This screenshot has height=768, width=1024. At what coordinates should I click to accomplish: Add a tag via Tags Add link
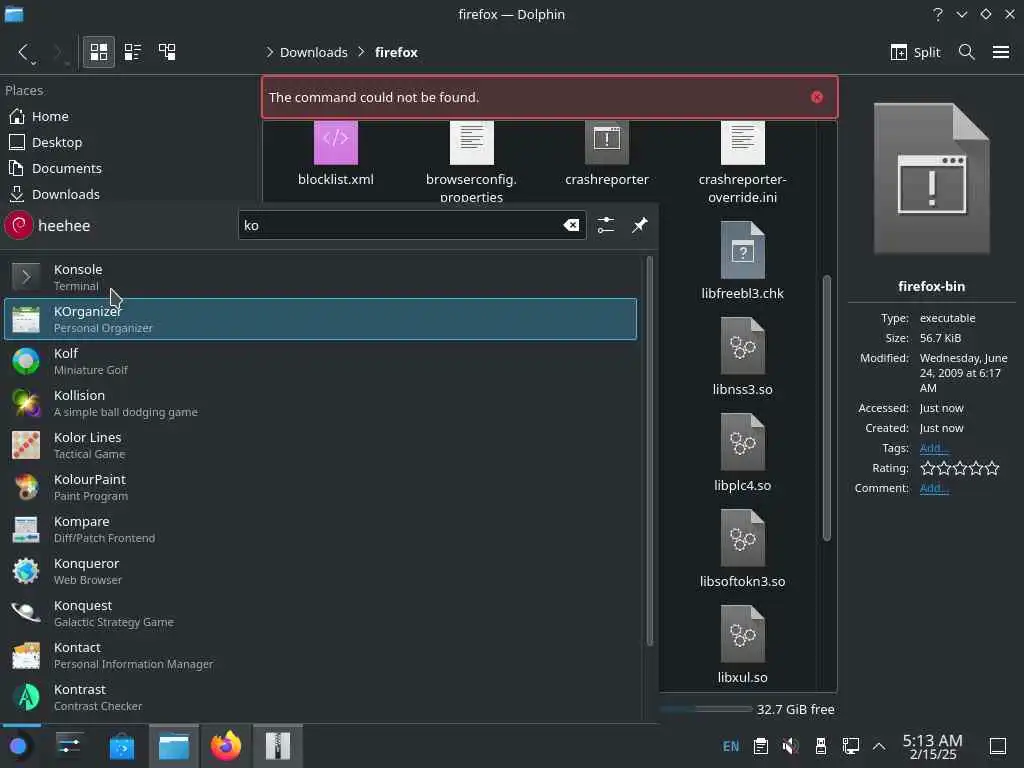934,448
